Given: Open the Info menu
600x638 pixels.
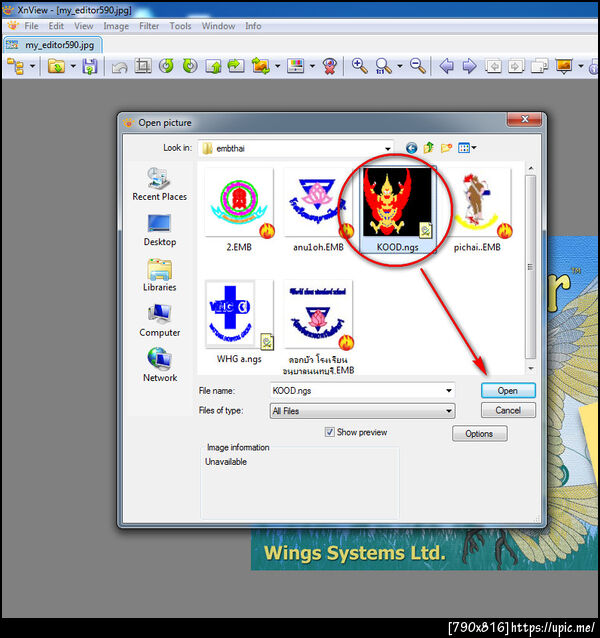Looking at the screenshot, I should (x=253, y=26).
